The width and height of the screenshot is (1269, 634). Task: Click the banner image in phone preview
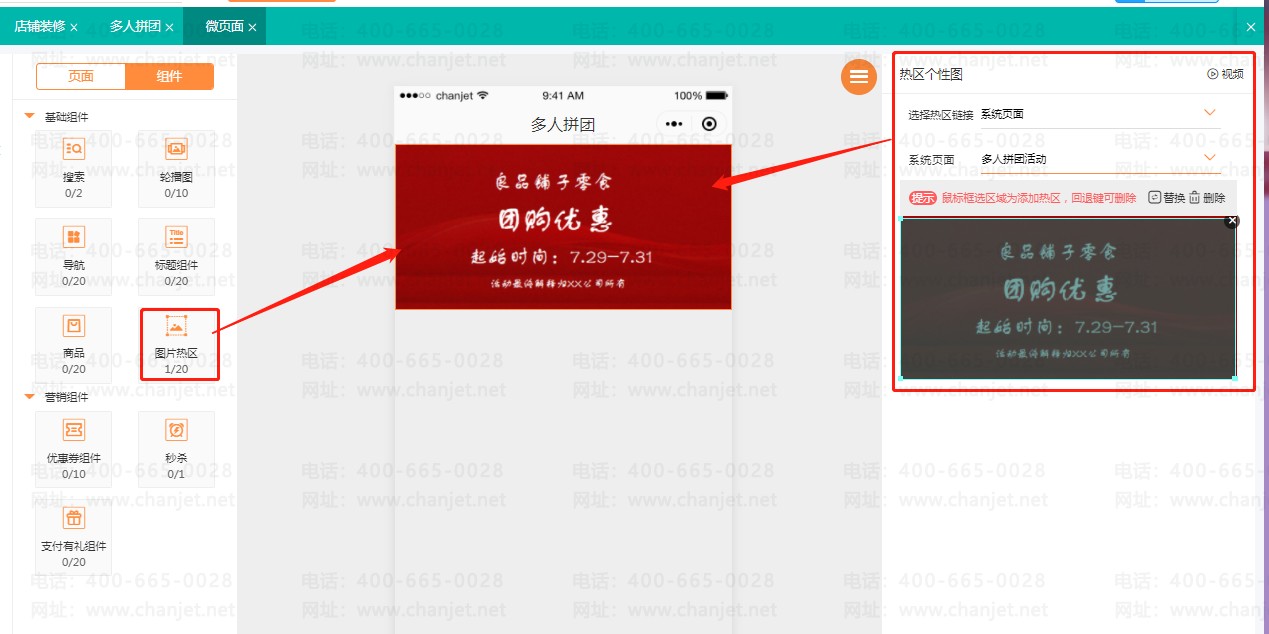click(563, 227)
